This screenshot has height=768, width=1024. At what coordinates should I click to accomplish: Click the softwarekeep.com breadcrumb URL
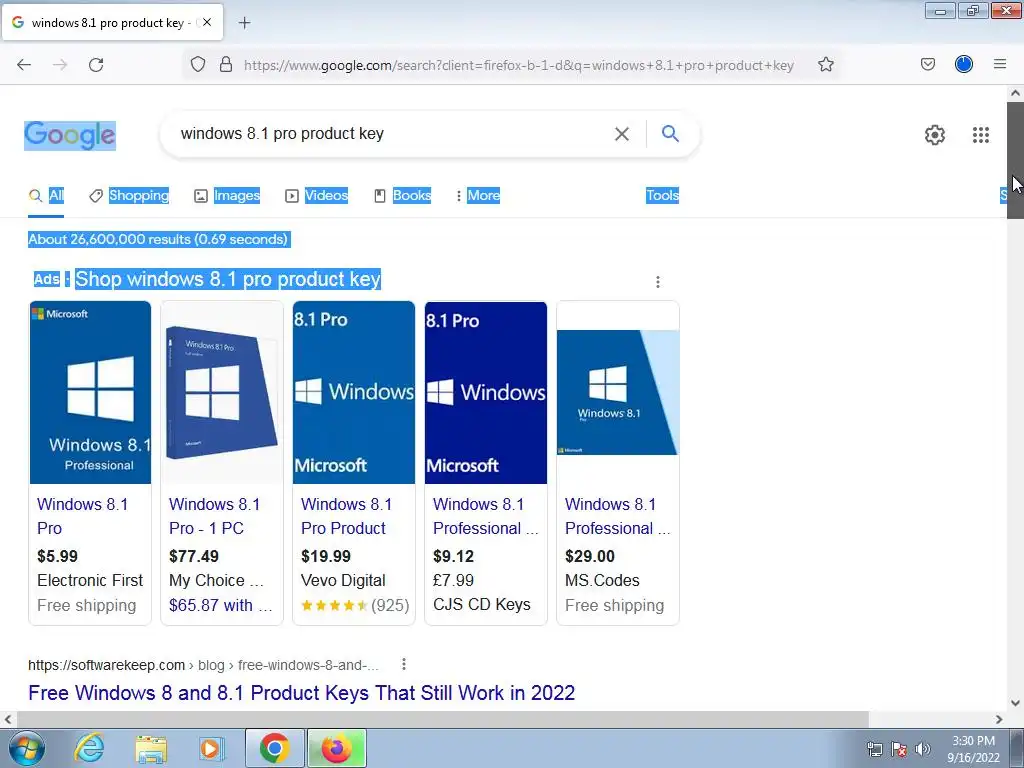pyautogui.click(x=203, y=665)
